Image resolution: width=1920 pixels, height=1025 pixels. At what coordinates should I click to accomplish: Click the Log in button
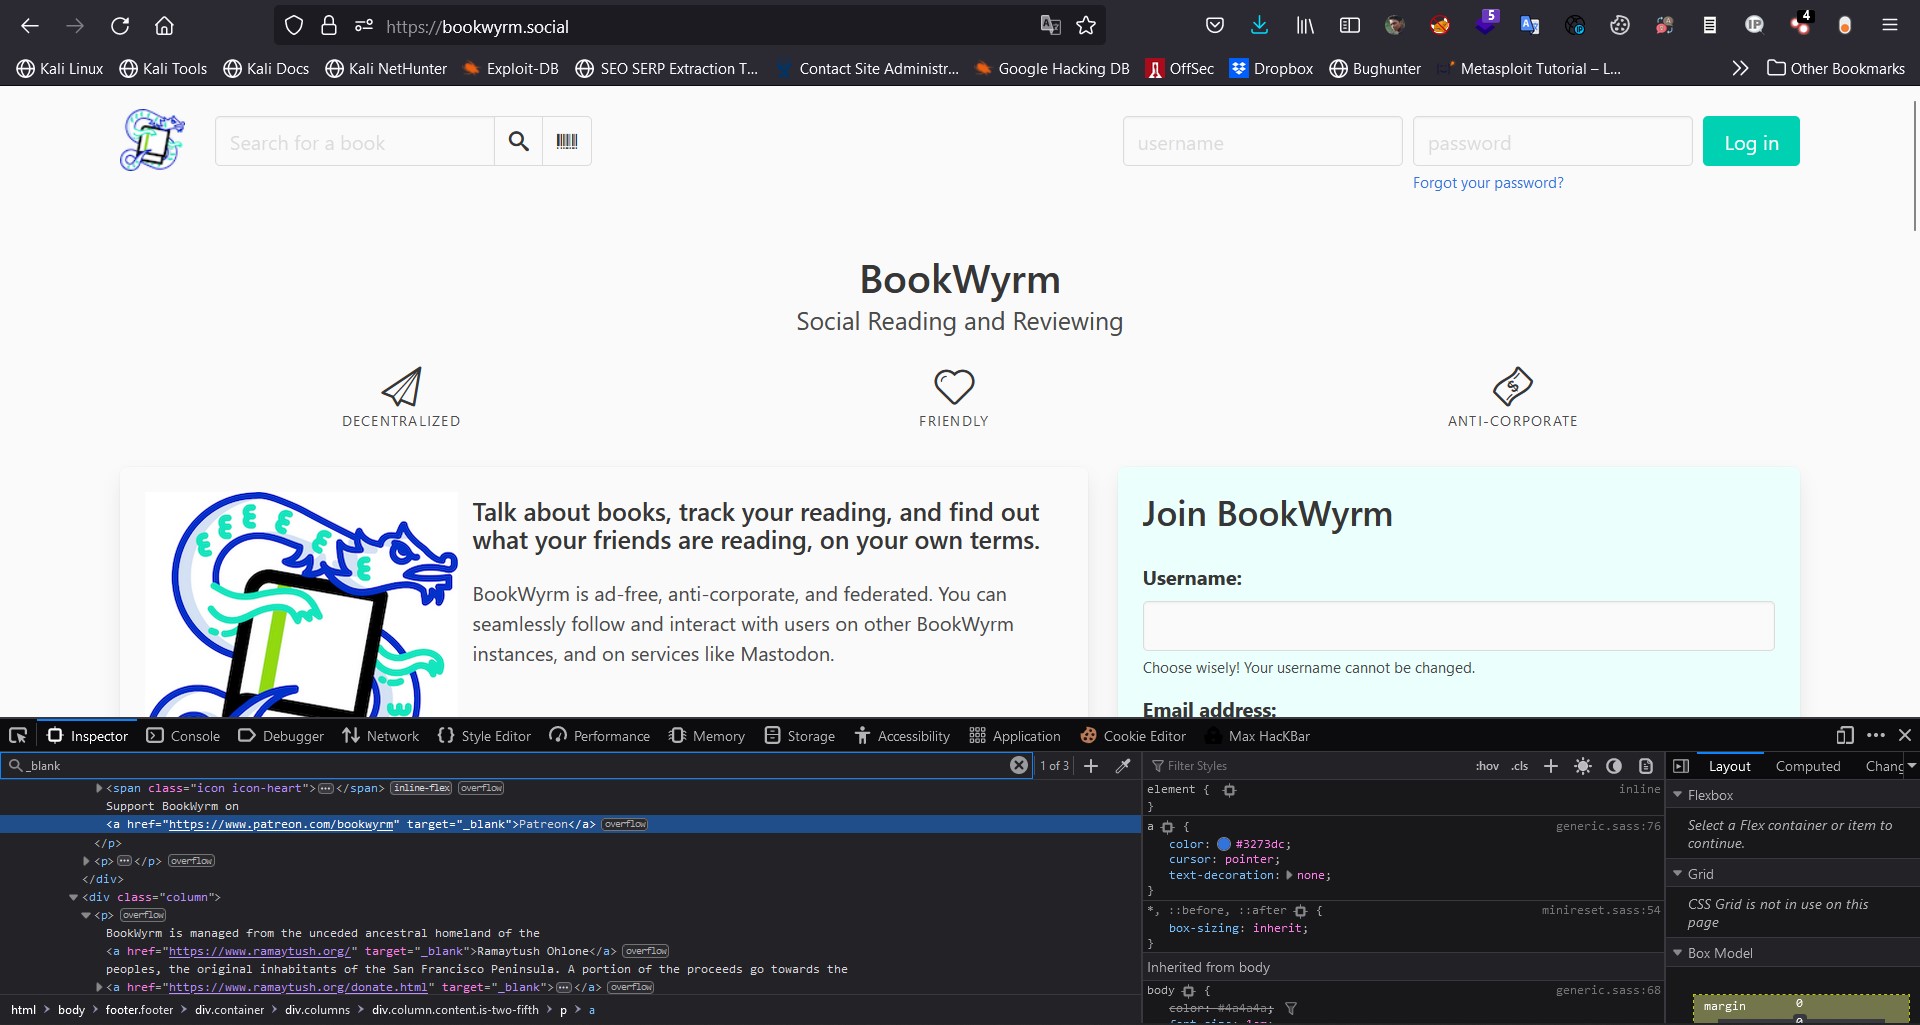point(1751,142)
